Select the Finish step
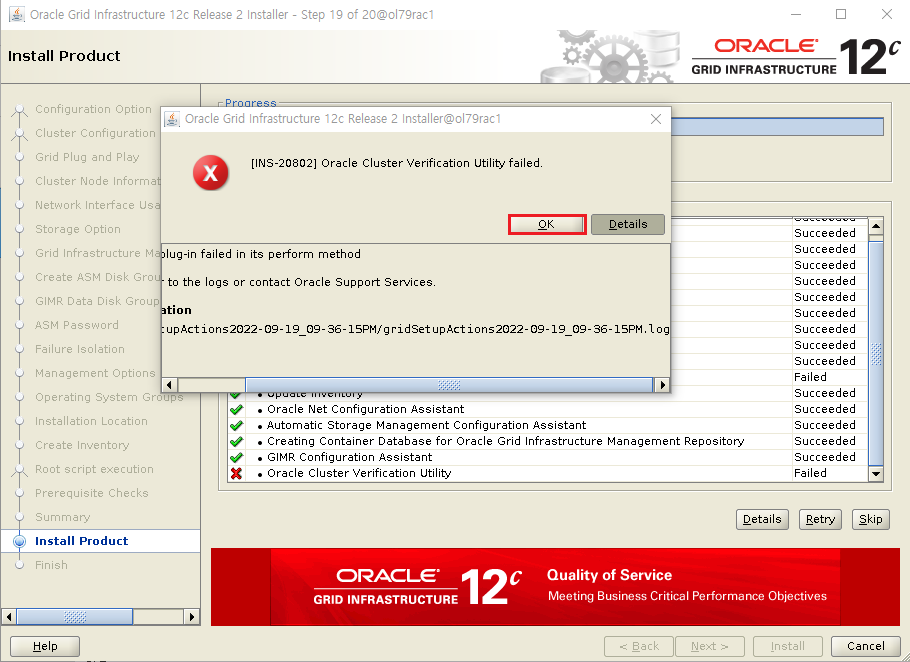The width and height of the screenshot is (910, 662). (51, 565)
